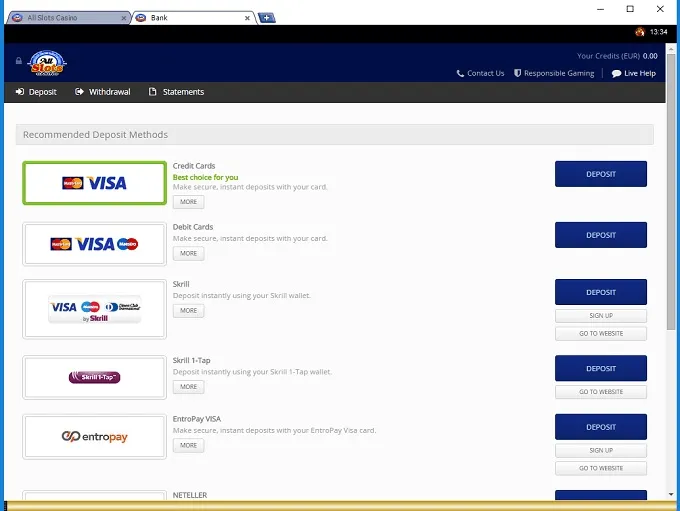This screenshot has height=511, width=680.
Task: Click the scrollbar down arrow
Action: click(671, 495)
